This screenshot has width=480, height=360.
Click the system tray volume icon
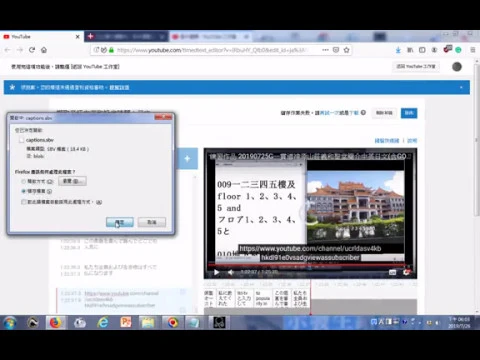coord(437,322)
